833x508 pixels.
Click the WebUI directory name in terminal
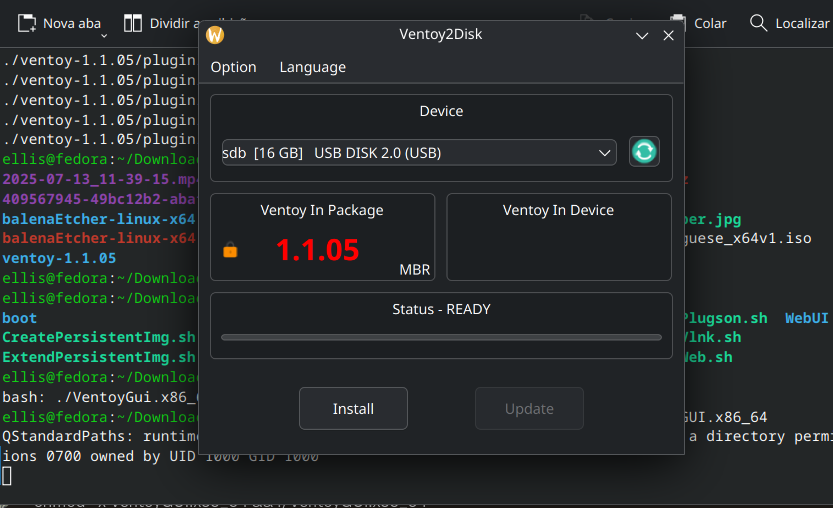pyautogui.click(x=806, y=318)
